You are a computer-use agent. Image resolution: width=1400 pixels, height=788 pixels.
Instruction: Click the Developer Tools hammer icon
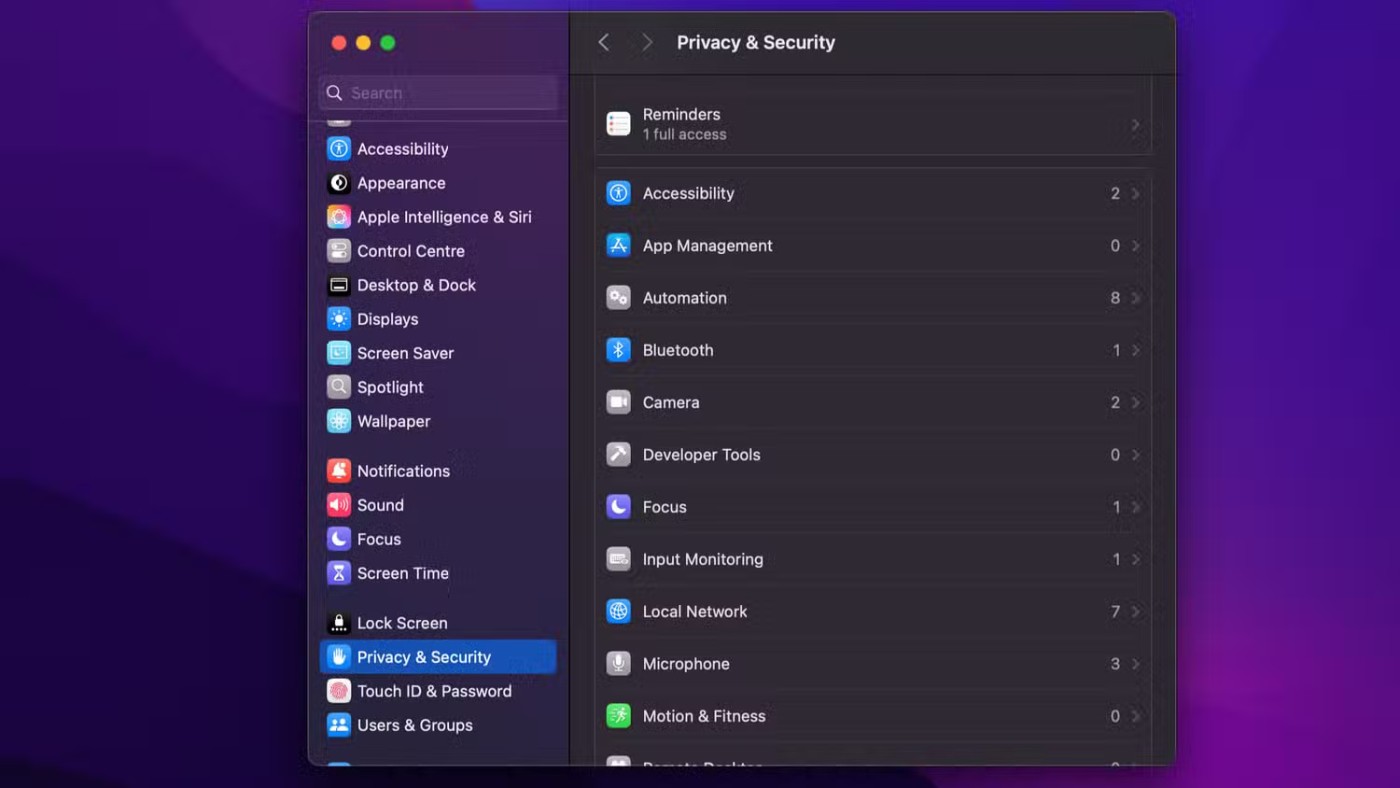click(x=618, y=455)
